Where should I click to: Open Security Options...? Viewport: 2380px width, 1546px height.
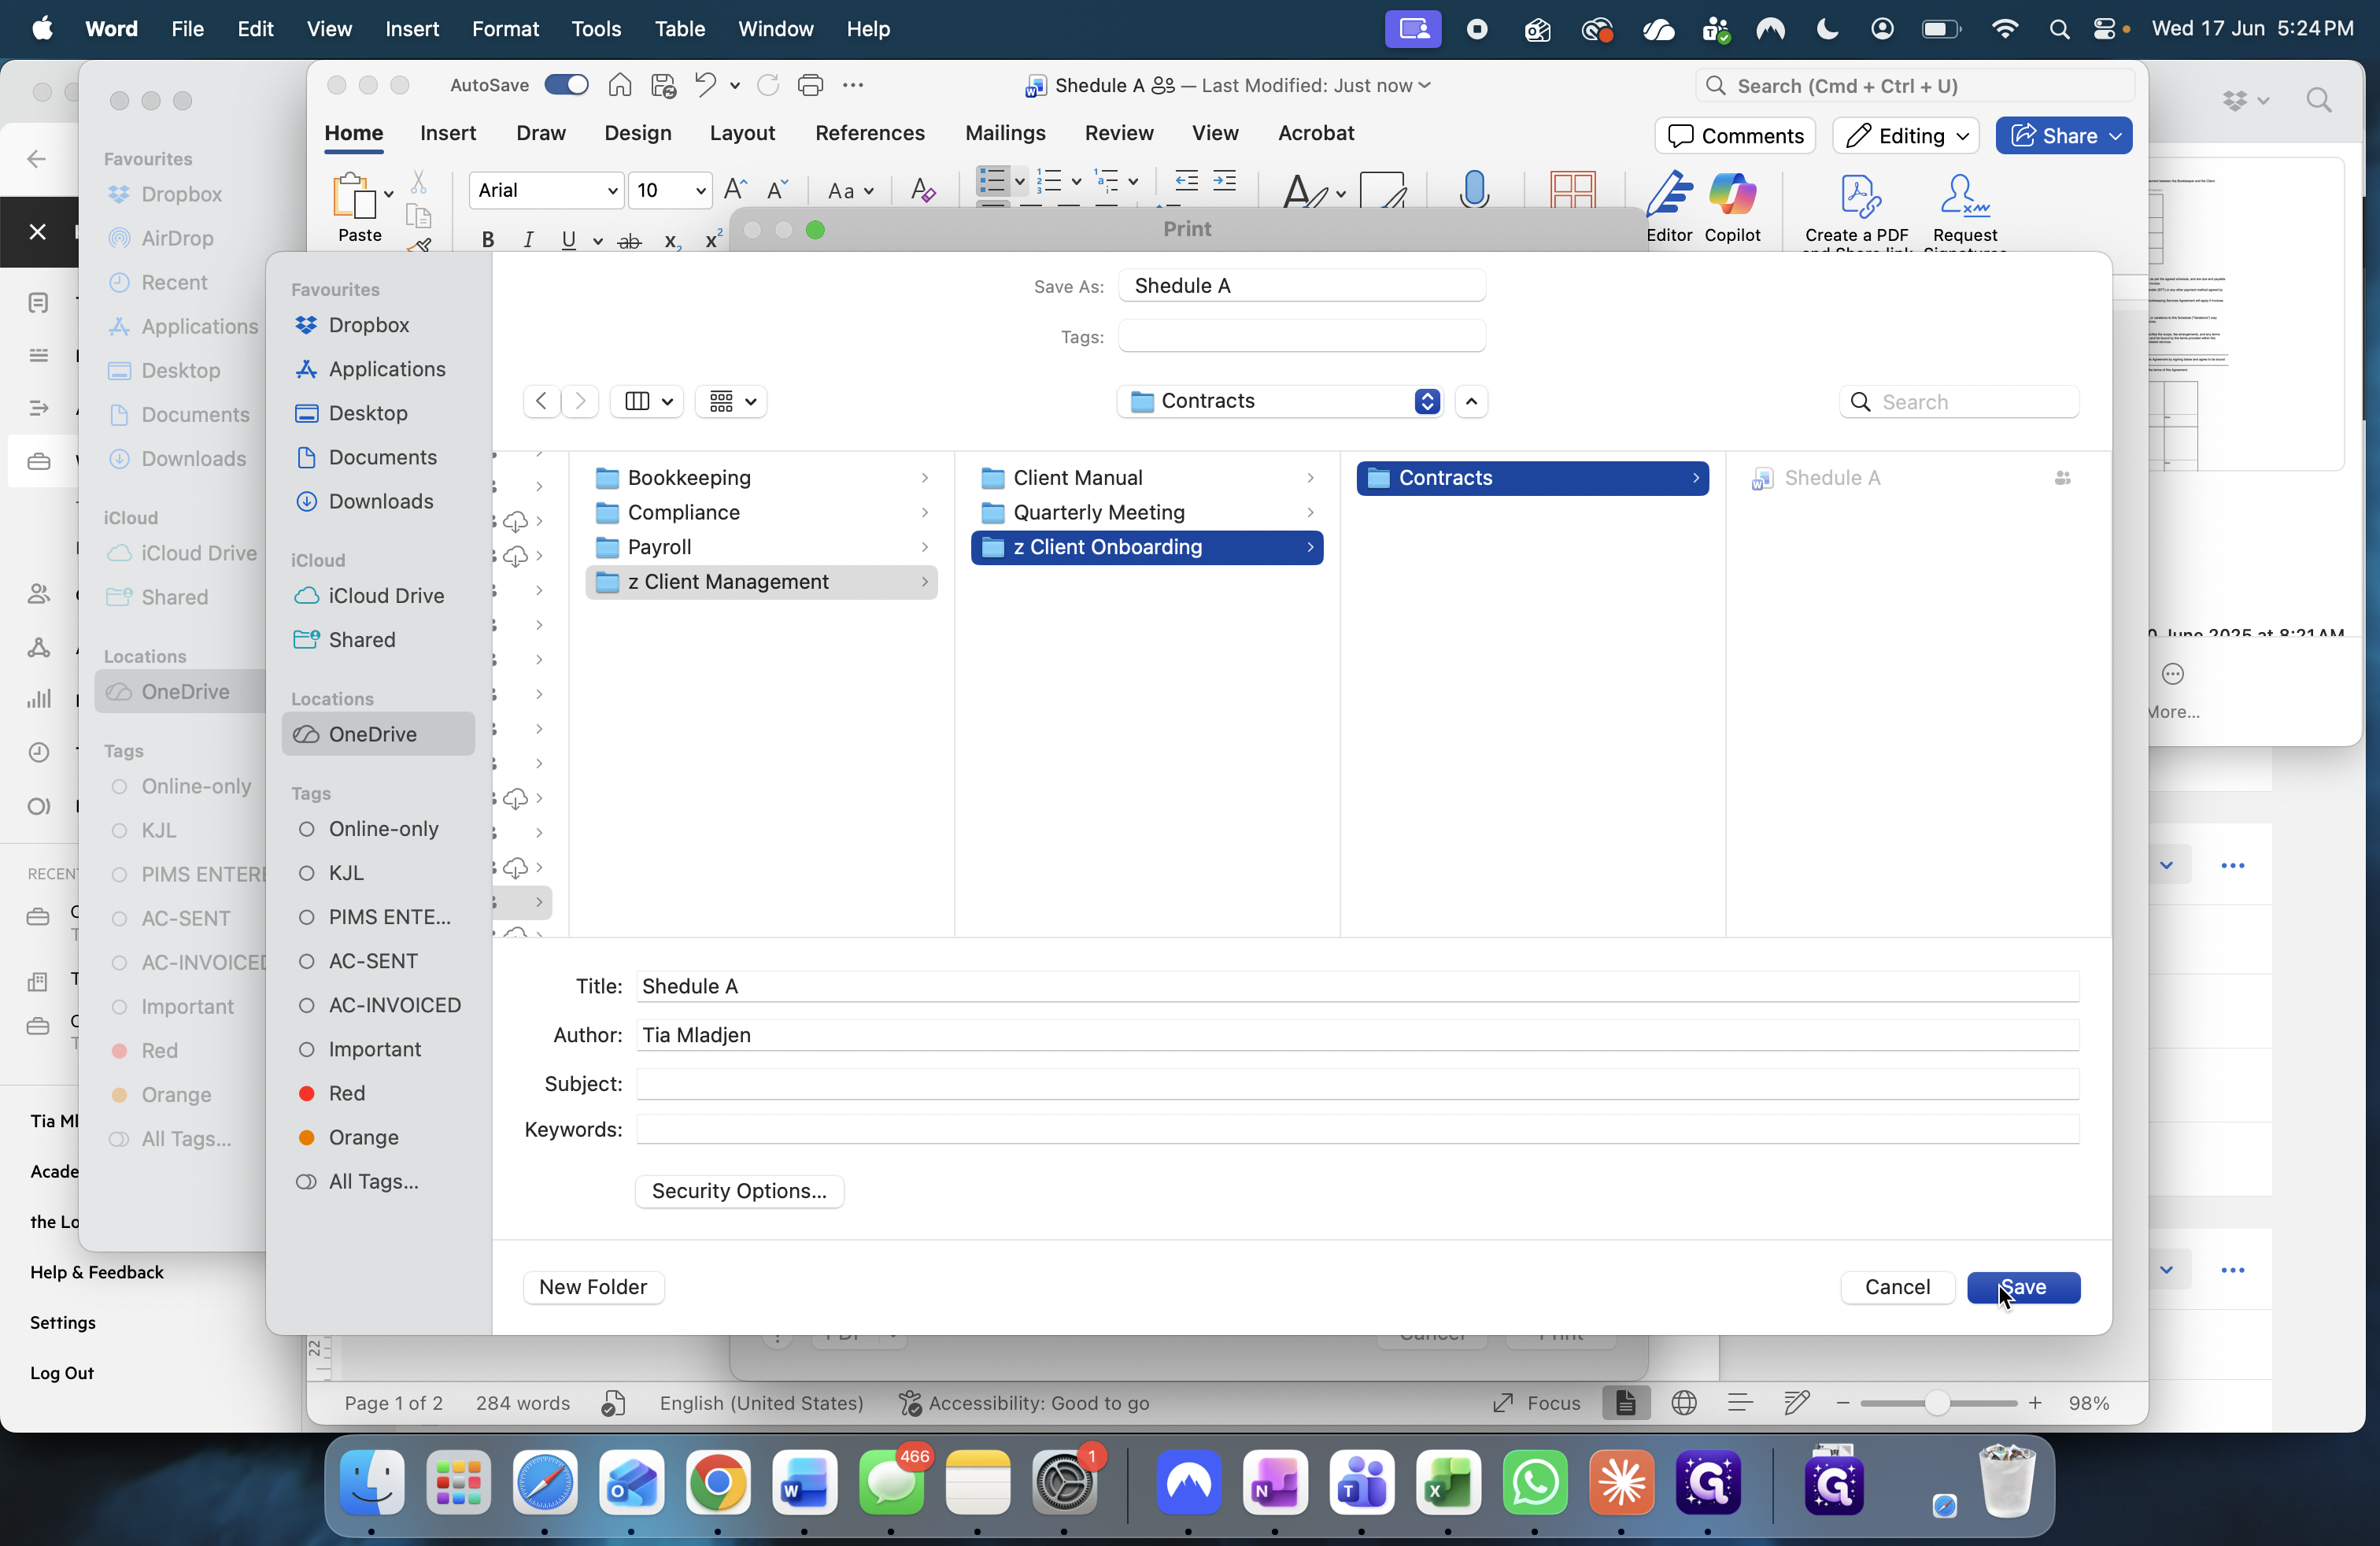click(x=739, y=1191)
